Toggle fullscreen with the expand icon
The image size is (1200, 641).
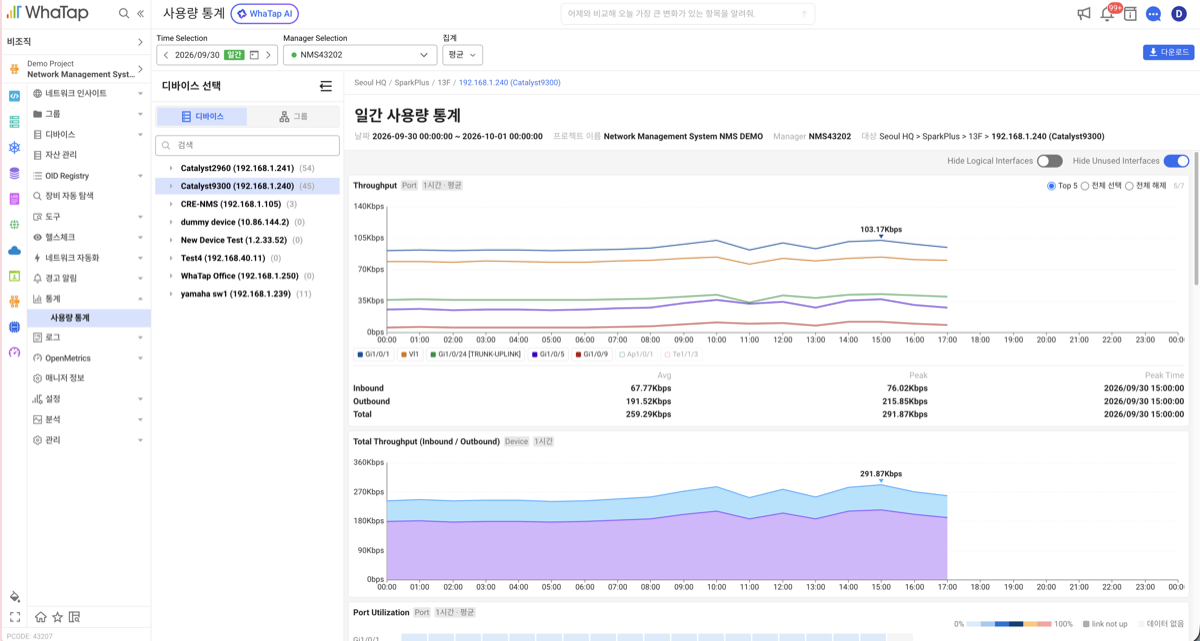click(x=14, y=617)
